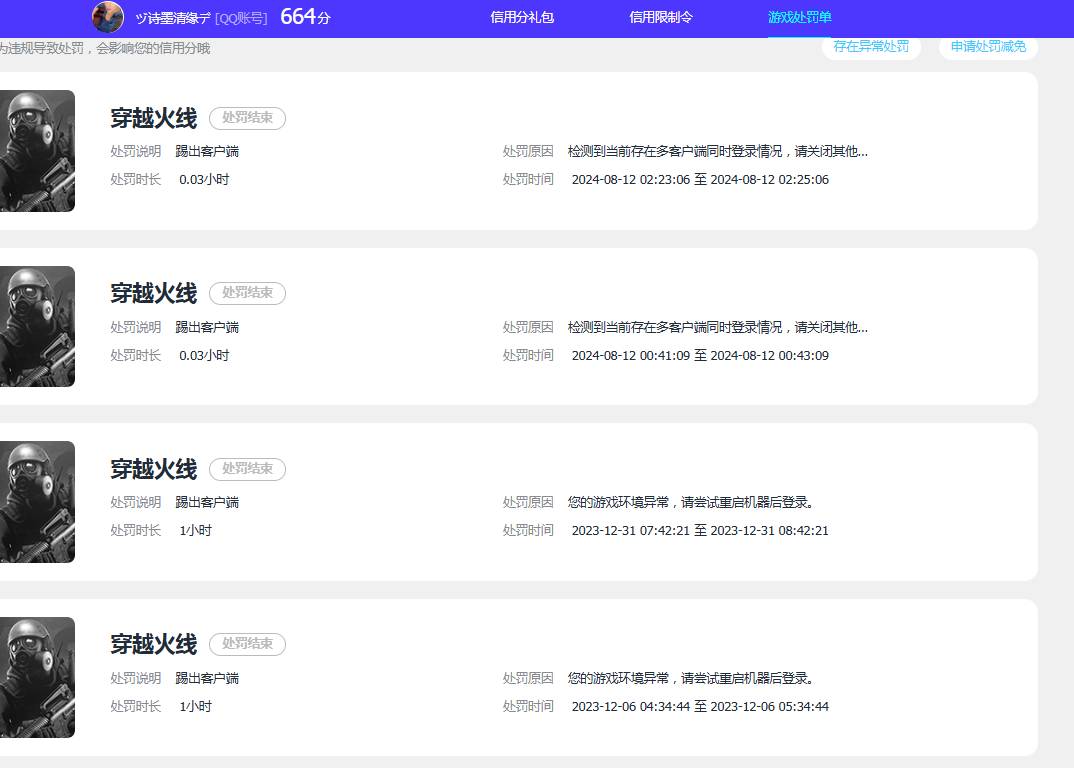The width and height of the screenshot is (1074, 768).
Task: Click game thumbnail of the 00:41:09 punishment record
Action: click(x=37, y=326)
